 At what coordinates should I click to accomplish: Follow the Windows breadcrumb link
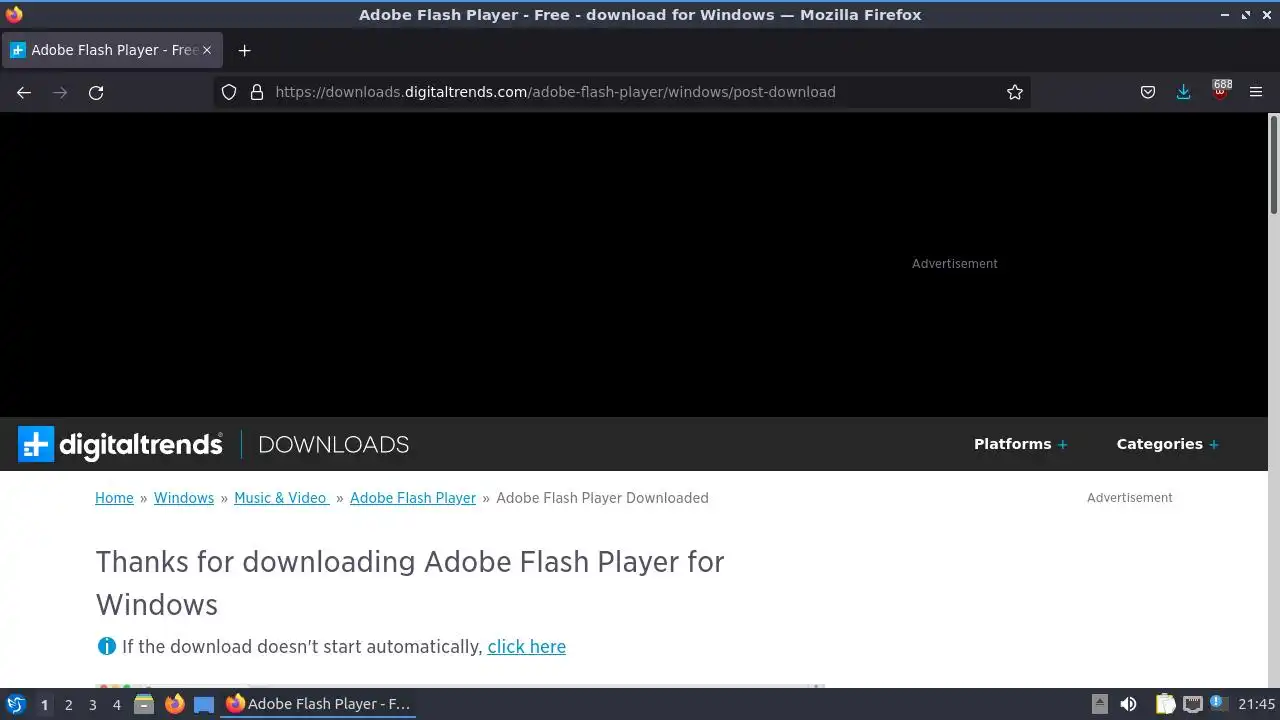(x=184, y=498)
